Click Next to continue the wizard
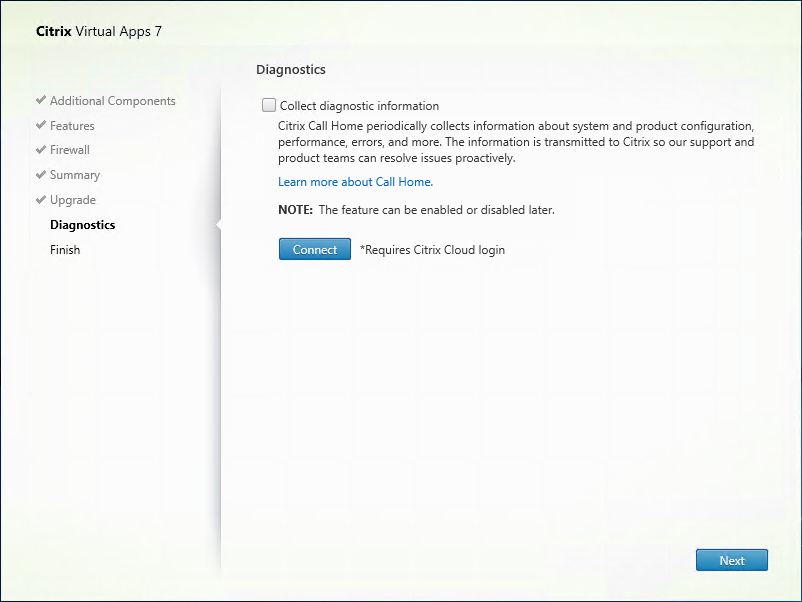Screen dimensions: 802x602 click(x=731, y=560)
